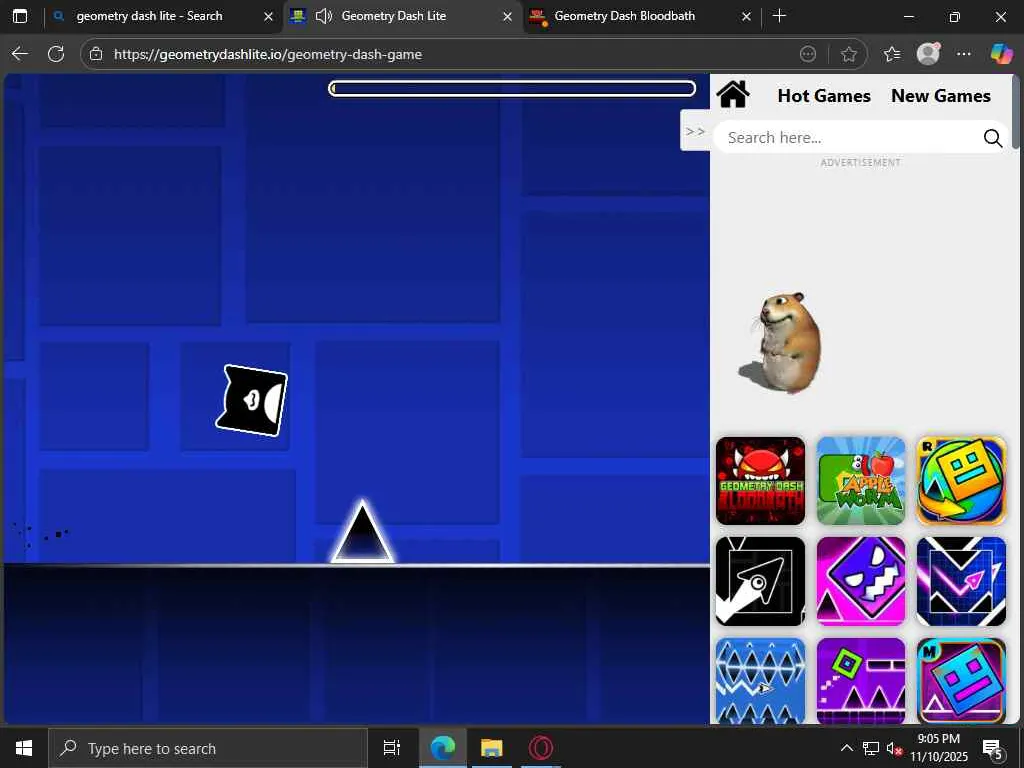
Task: Go back to previous page
Action: [x=20, y=54]
